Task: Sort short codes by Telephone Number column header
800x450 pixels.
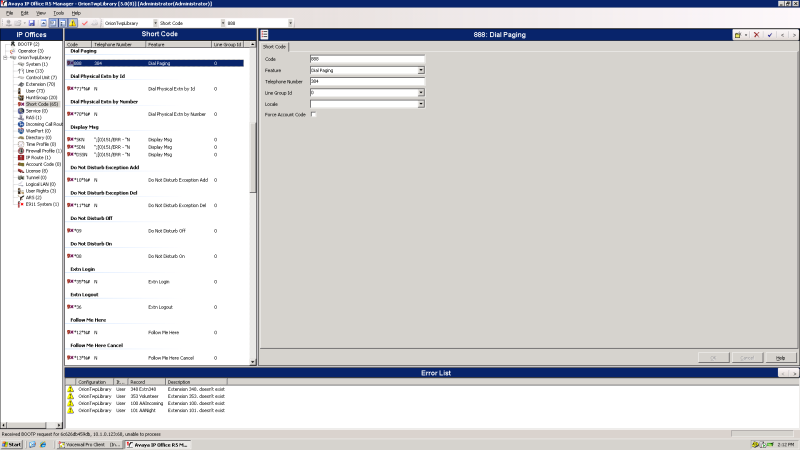Action: click(x=118, y=44)
